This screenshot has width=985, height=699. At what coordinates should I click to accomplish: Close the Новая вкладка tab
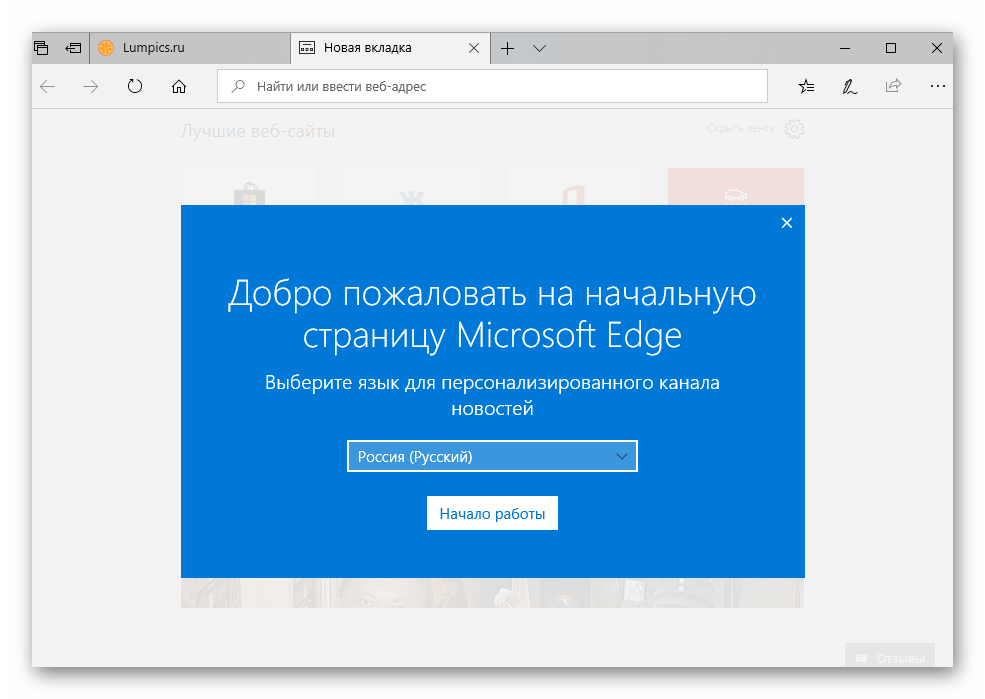coord(473,48)
